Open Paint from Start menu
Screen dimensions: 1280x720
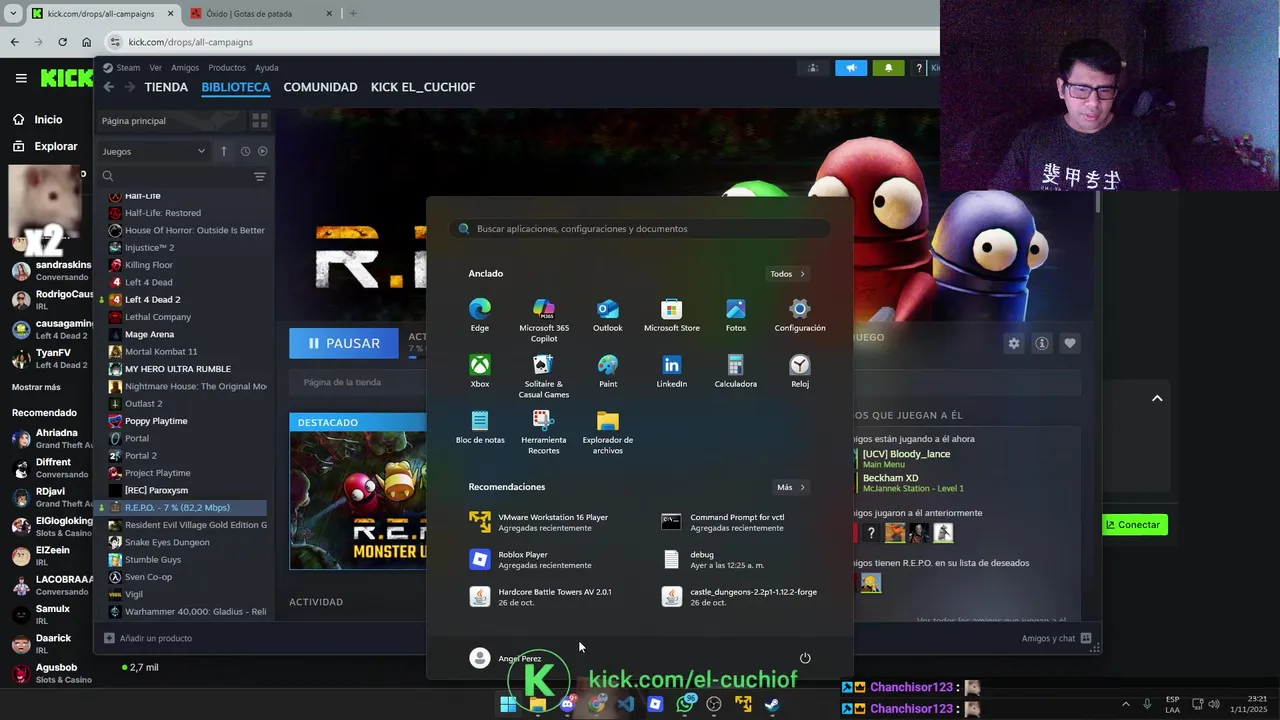(x=607, y=370)
